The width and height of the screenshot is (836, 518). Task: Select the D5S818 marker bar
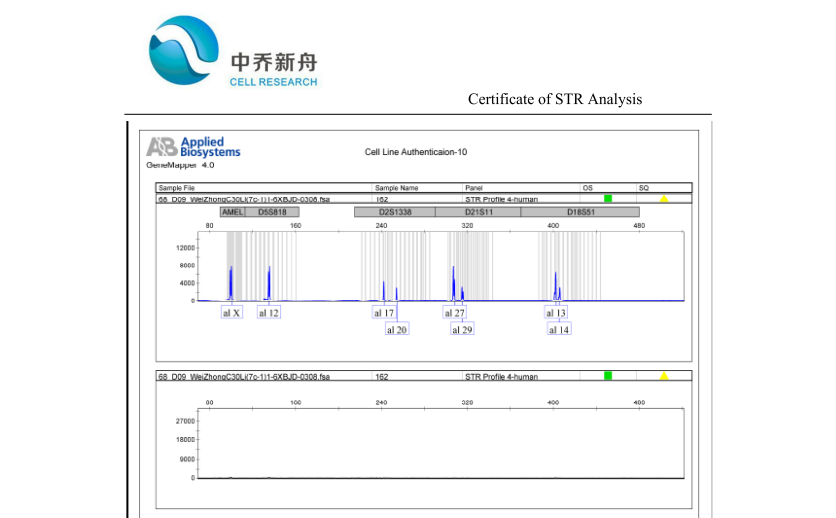point(271,212)
